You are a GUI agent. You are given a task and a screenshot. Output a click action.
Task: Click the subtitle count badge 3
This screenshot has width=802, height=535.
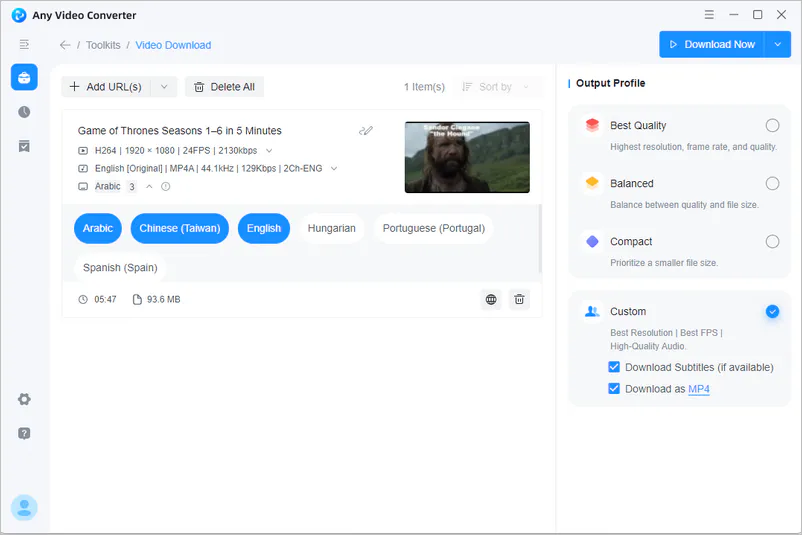click(x=132, y=187)
